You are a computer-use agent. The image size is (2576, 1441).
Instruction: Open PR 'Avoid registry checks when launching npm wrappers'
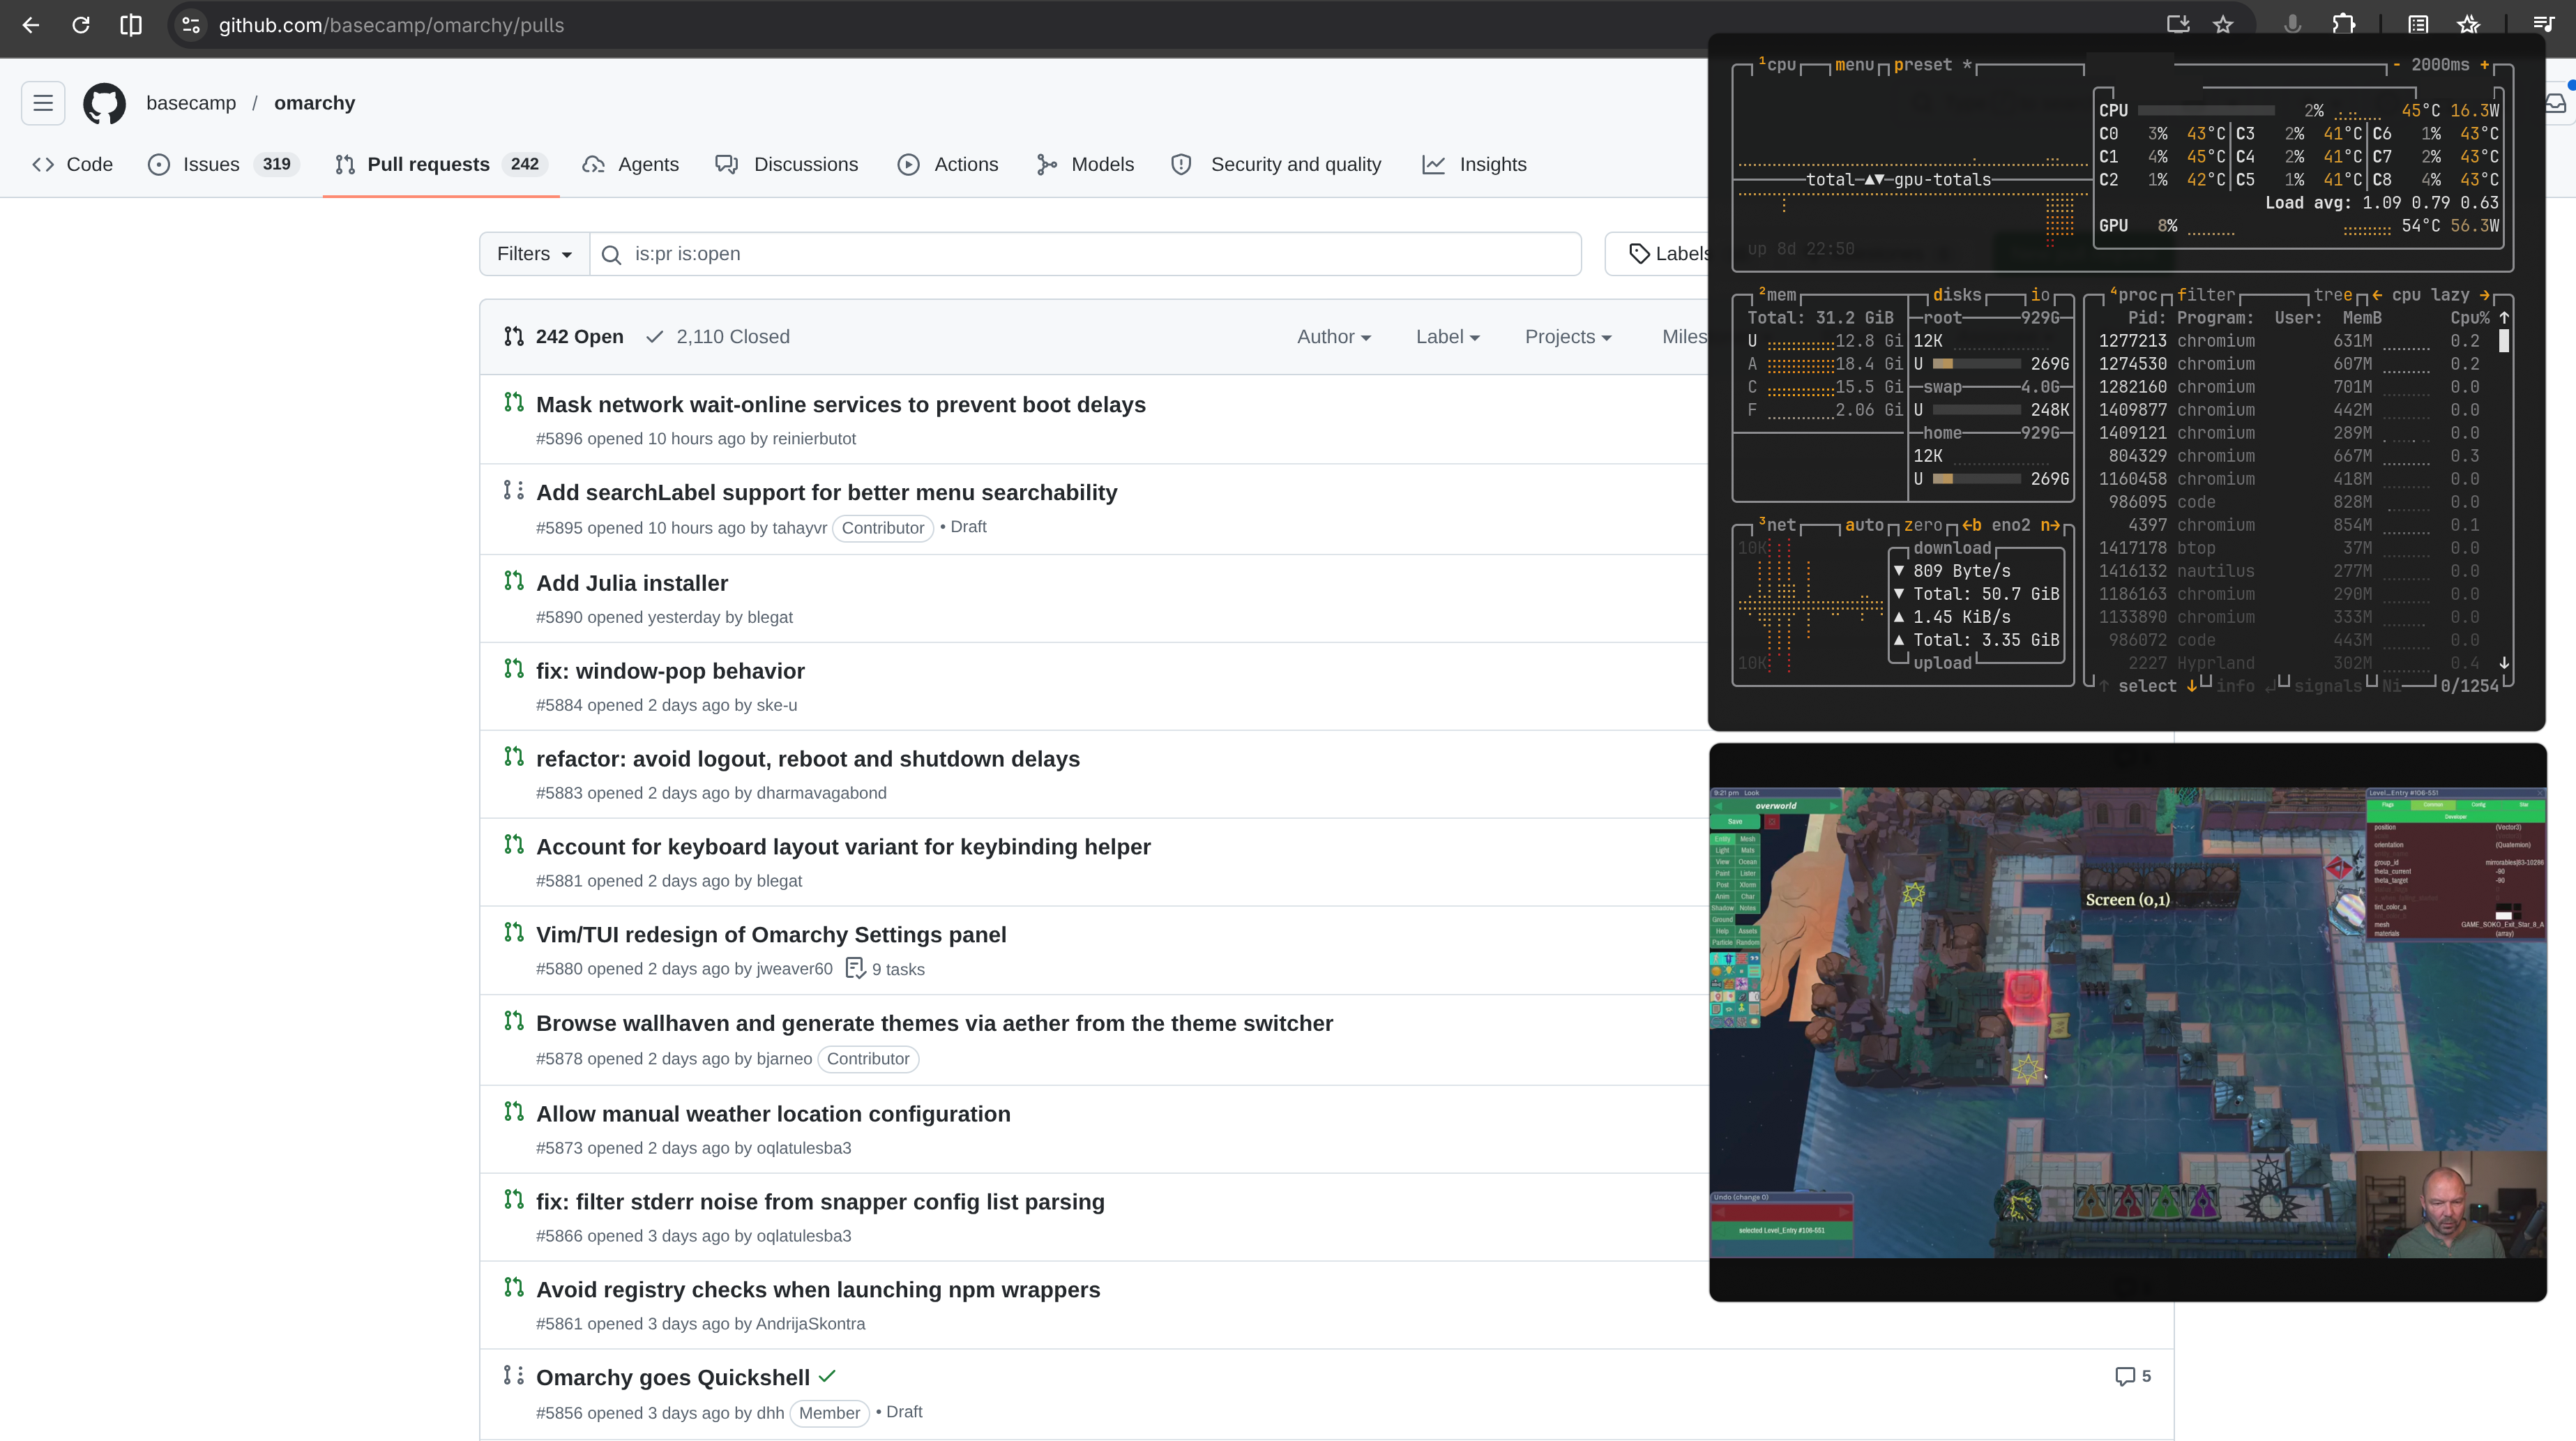click(818, 1290)
